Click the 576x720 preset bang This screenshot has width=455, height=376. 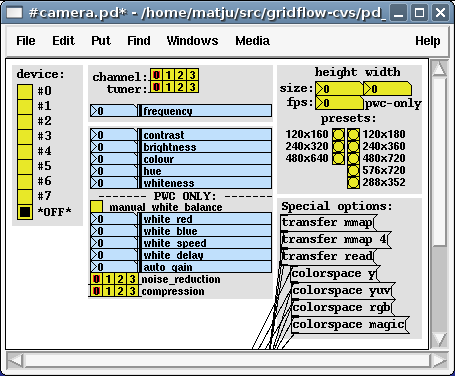pyautogui.click(x=353, y=171)
